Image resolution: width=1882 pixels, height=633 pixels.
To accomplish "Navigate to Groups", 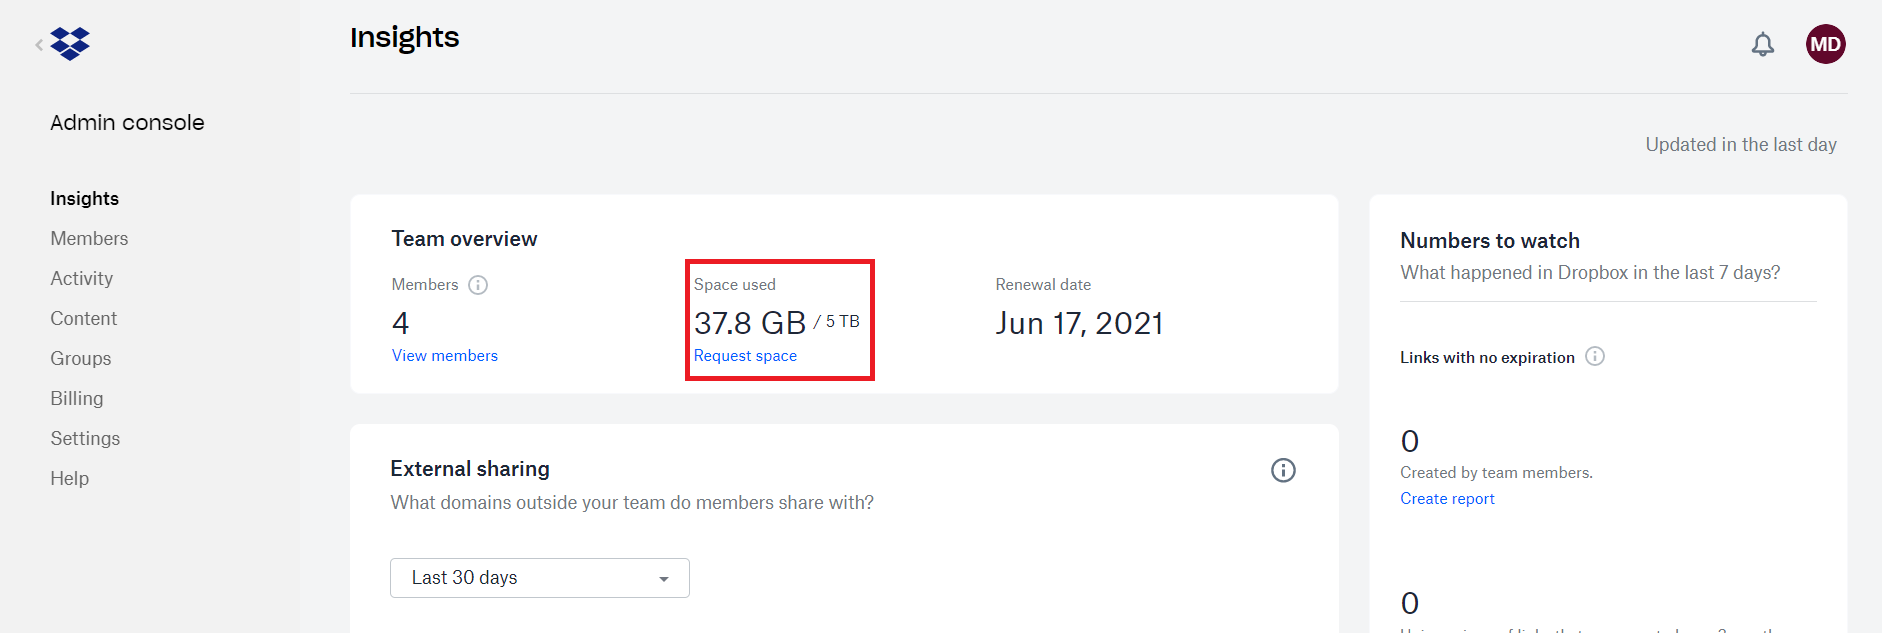I will tap(80, 358).
